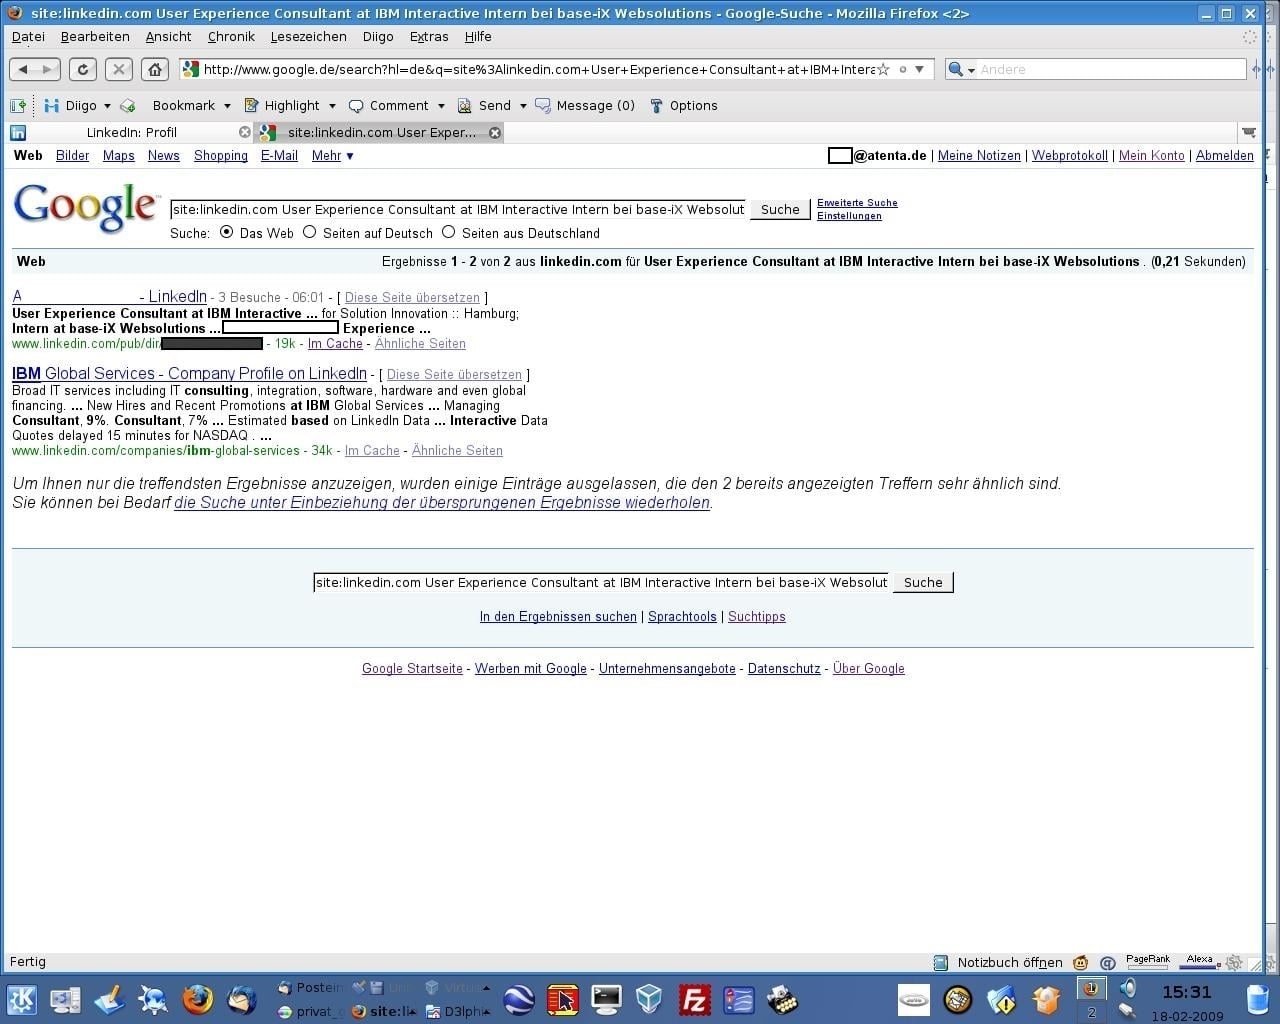Open the Diigo sidebar toggle icon
1280x1024 pixels.
tap(18, 105)
